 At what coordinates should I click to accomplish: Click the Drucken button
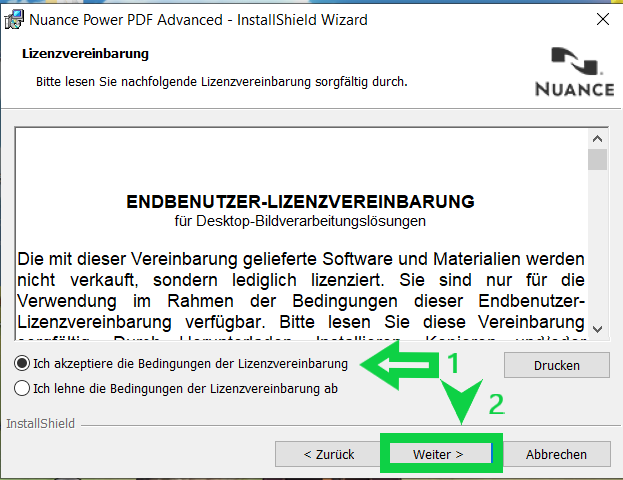pyautogui.click(x=557, y=365)
